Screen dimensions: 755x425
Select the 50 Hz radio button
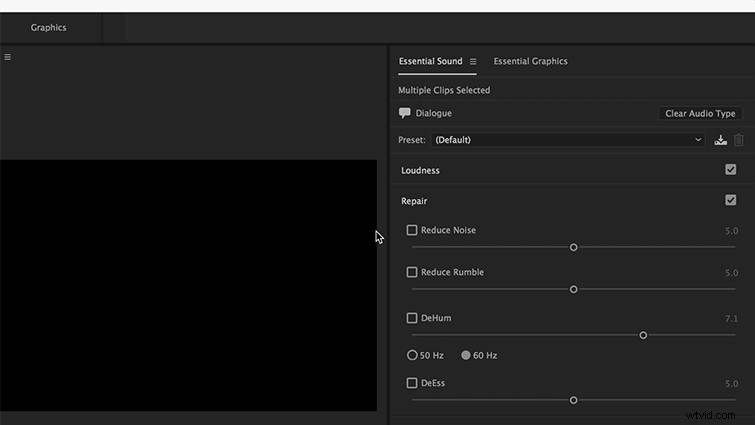412,355
